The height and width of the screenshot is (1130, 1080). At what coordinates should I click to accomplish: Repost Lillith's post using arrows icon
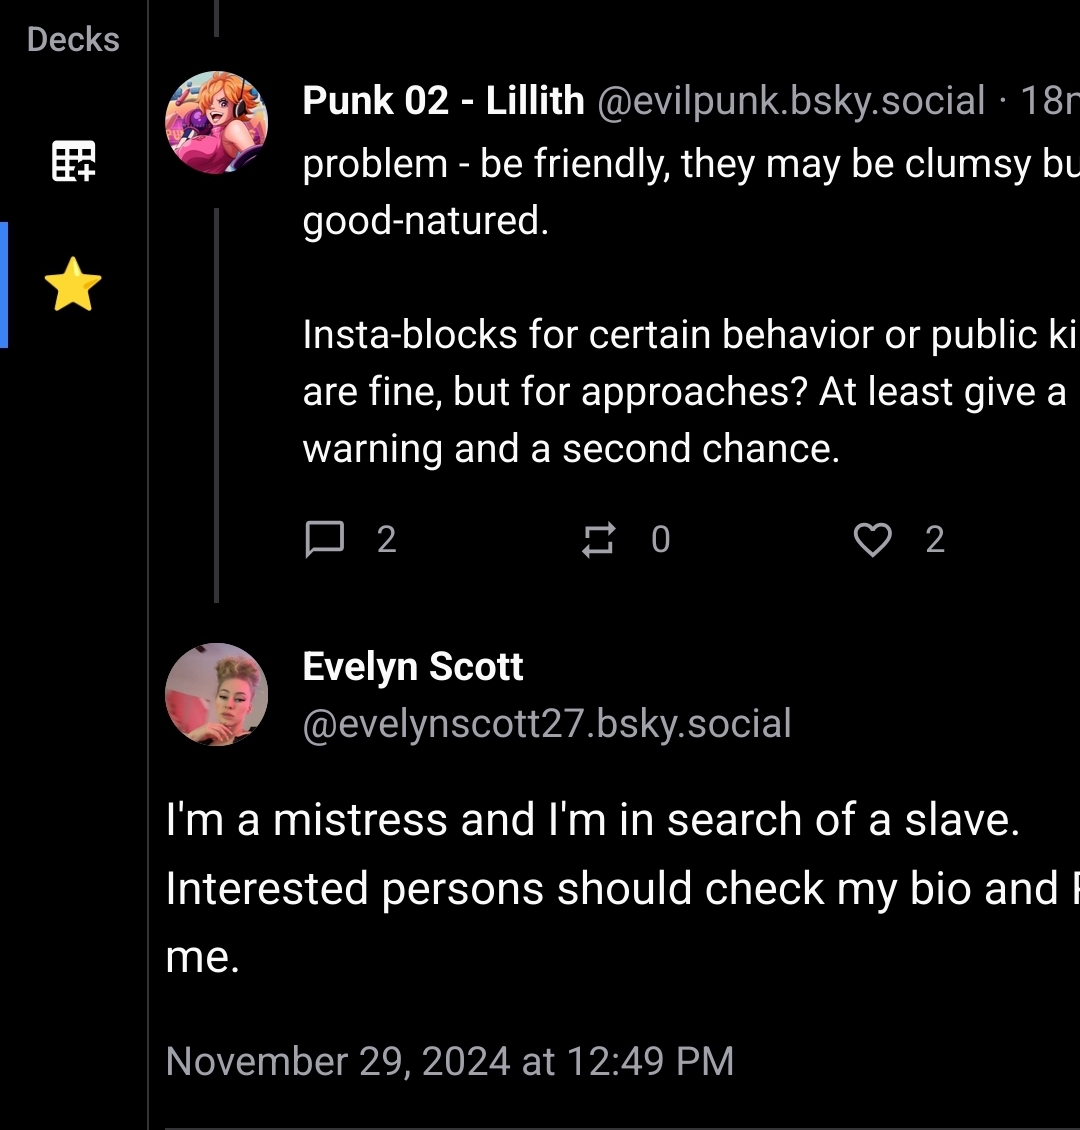pos(598,540)
